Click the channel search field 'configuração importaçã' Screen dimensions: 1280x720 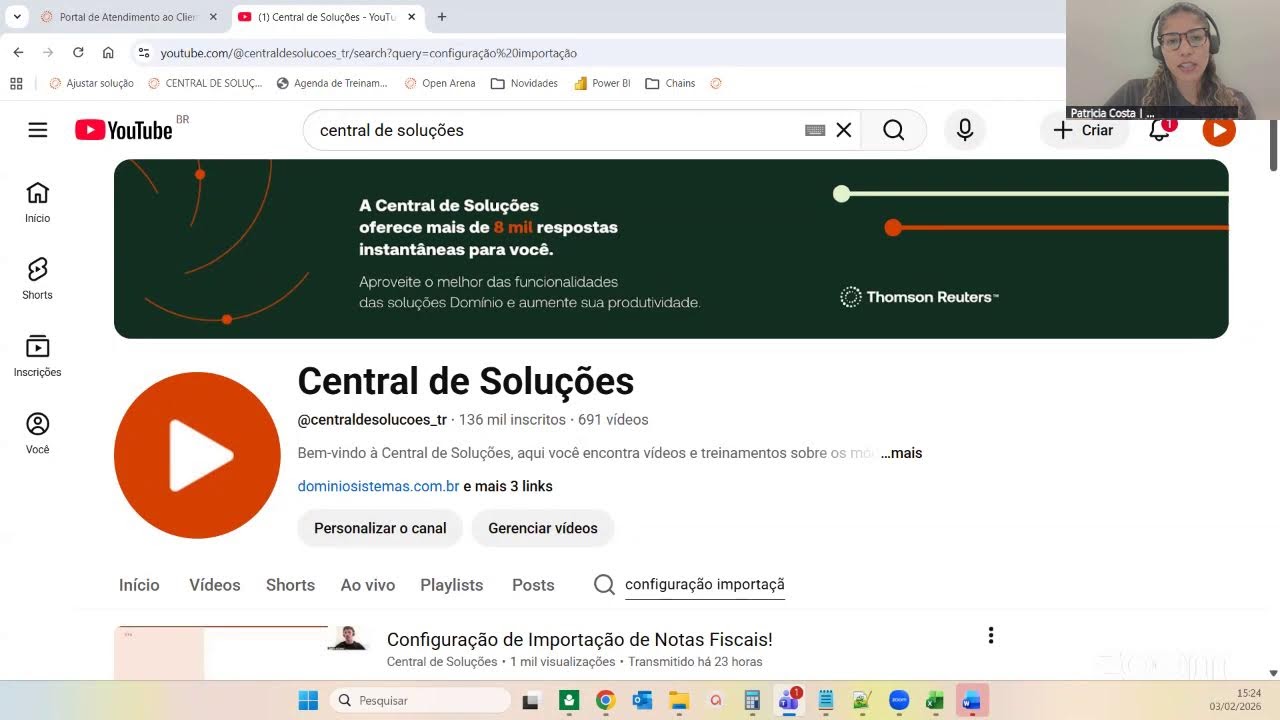(705, 584)
